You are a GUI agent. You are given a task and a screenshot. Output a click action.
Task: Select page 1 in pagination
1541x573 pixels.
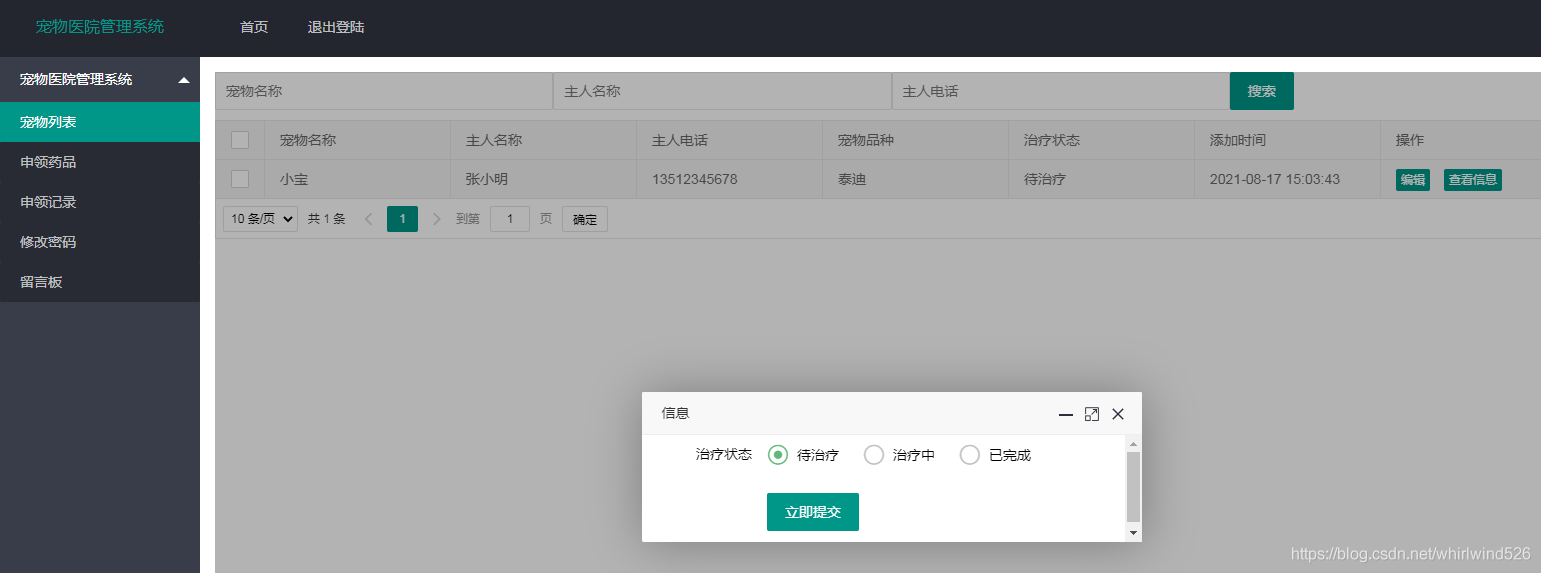[402, 219]
